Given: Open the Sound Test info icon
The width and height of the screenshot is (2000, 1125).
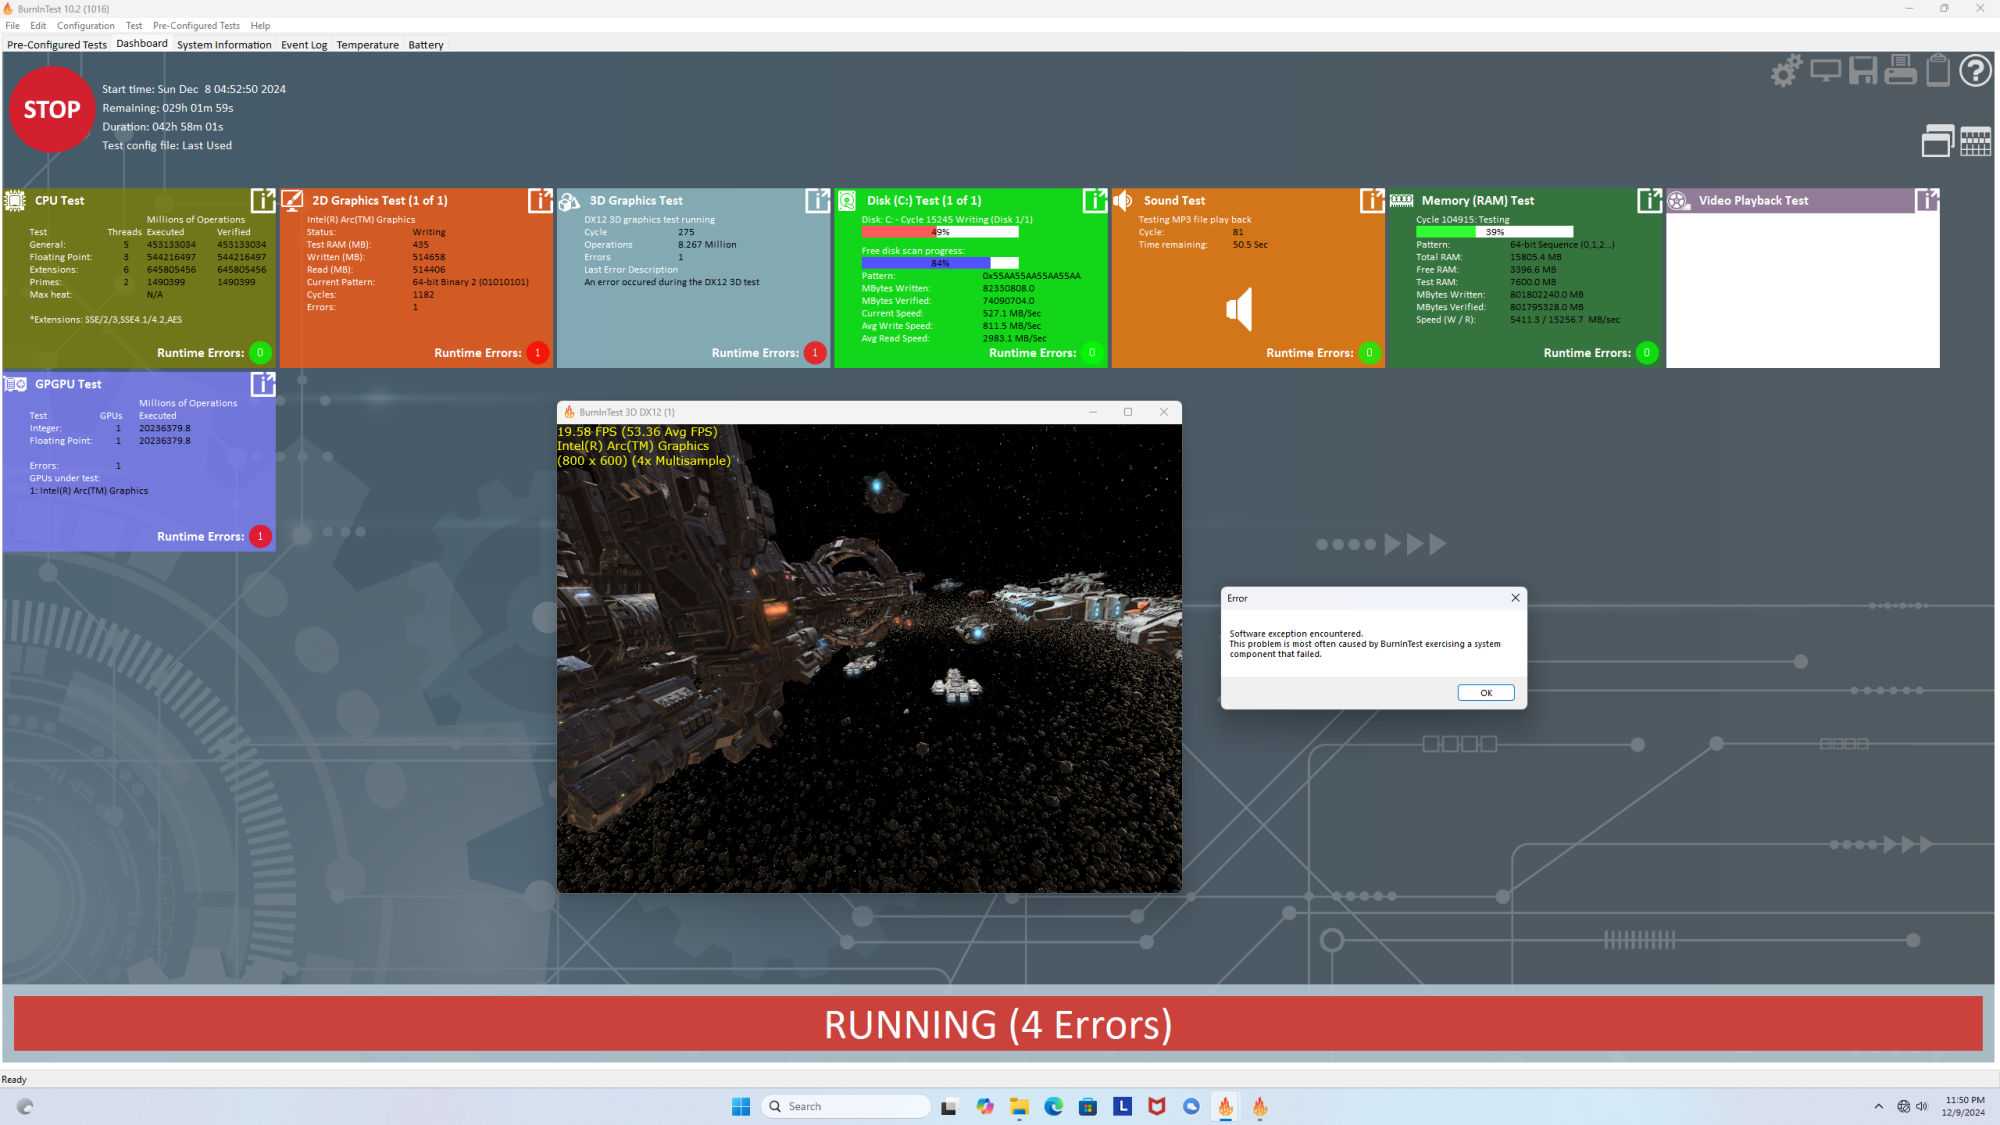Looking at the screenshot, I should coord(1372,201).
